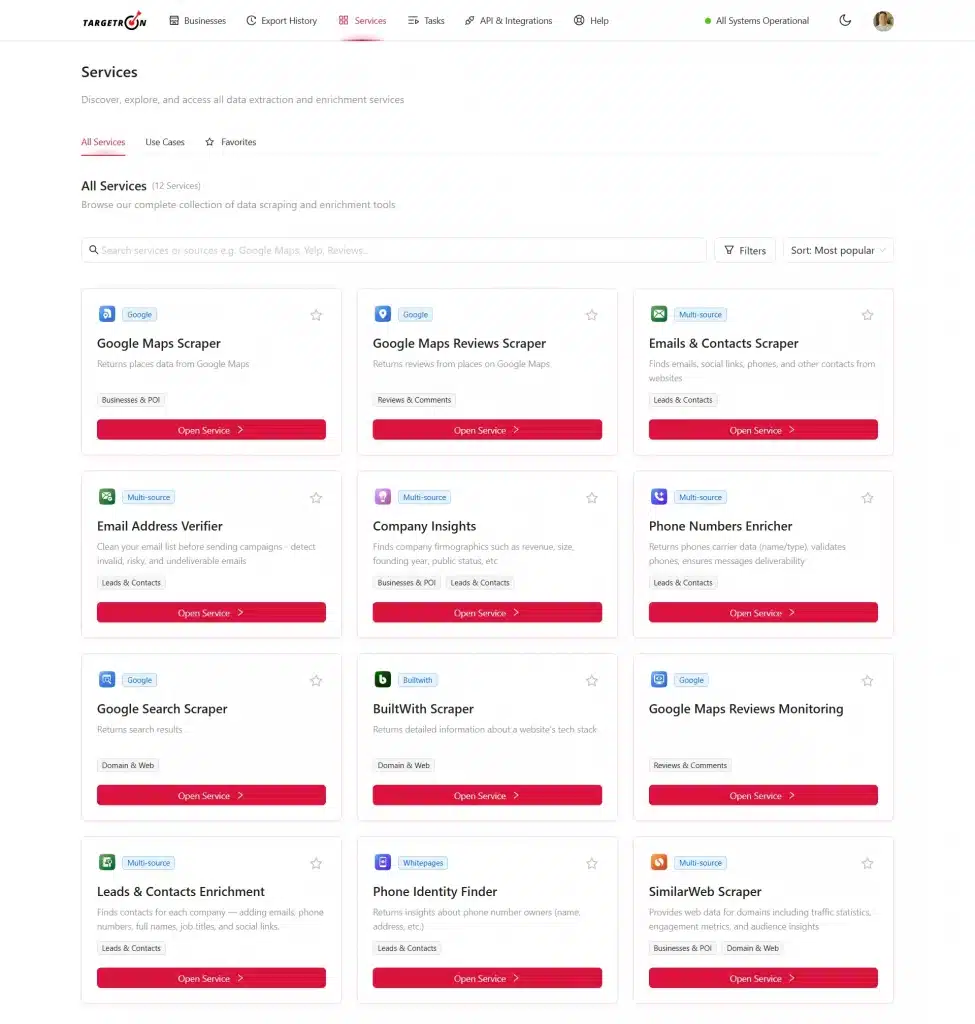Image resolution: width=975 pixels, height=1024 pixels.
Task: Click the Targetron logo
Action: coord(114,21)
